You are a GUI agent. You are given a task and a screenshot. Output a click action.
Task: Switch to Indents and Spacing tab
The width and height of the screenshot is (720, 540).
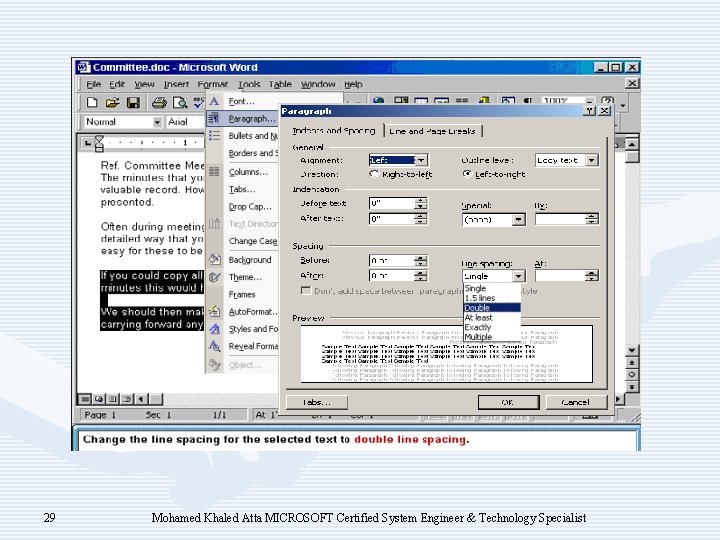334,130
